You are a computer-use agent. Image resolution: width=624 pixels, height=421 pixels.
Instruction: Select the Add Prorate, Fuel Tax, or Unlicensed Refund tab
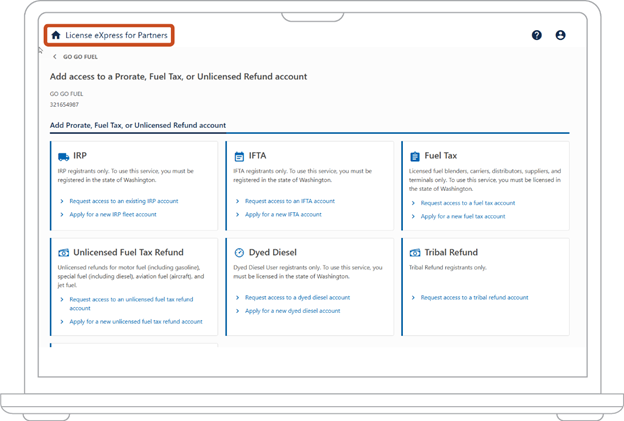point(138,125)
